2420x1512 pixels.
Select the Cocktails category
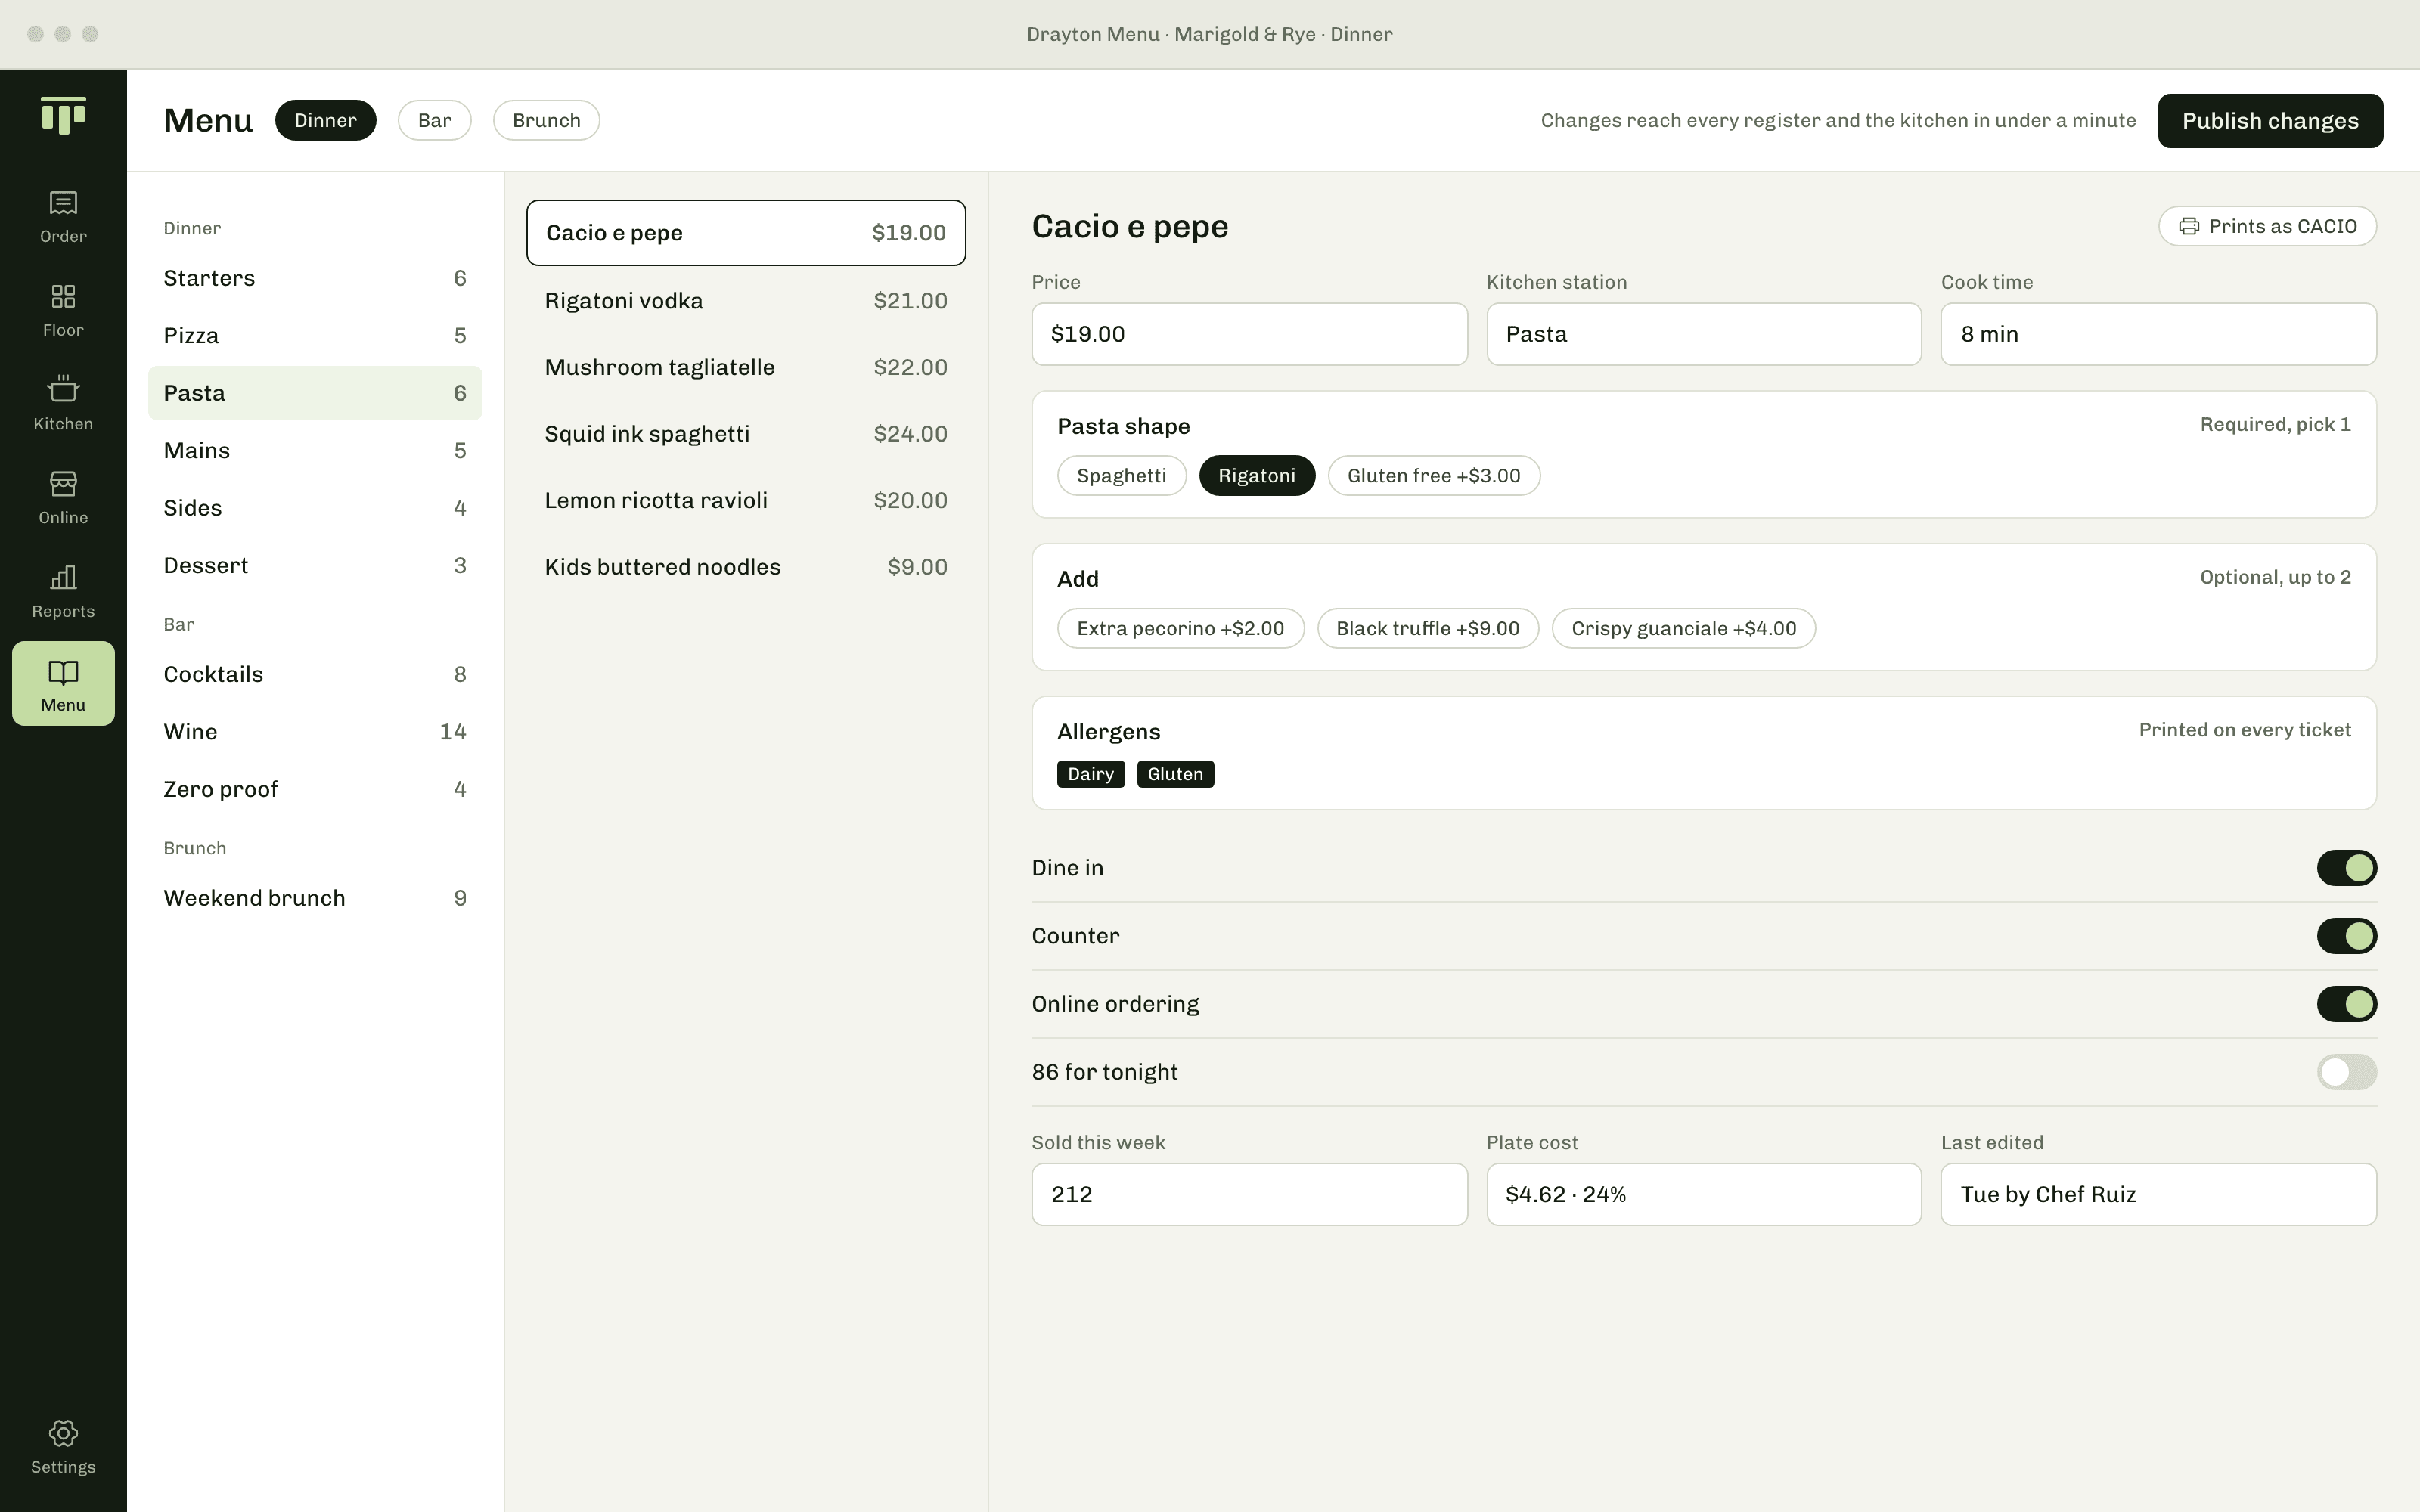pos(315,674)
